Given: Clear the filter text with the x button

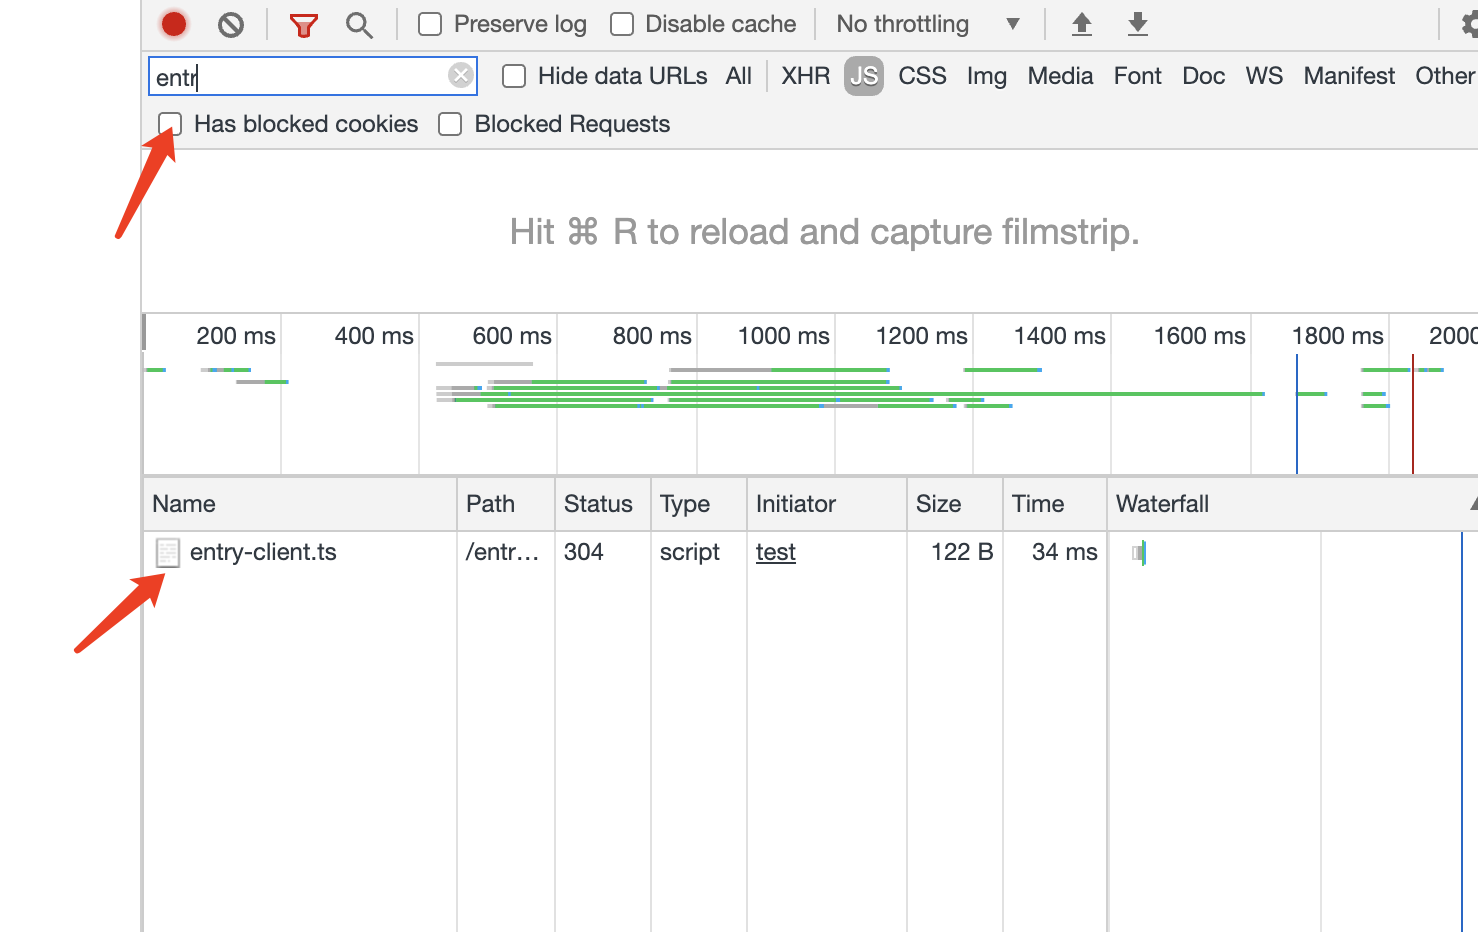Looking at the screenshot, I should pyautogui.click(x=460, y=75).
